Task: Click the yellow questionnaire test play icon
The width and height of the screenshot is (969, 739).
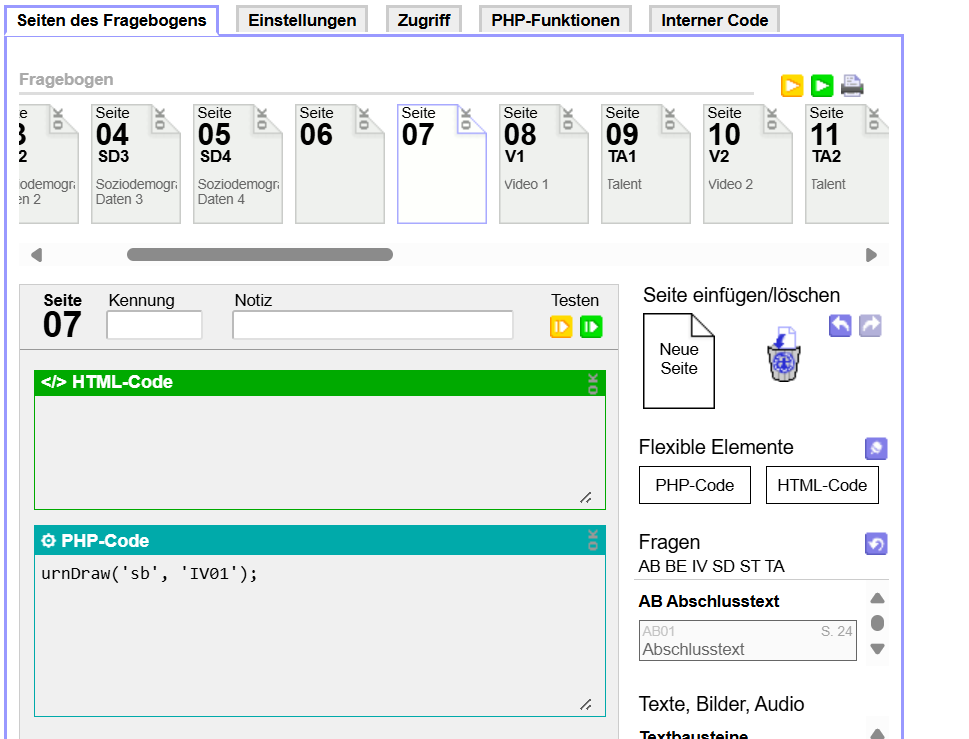Action: point(792,86)
